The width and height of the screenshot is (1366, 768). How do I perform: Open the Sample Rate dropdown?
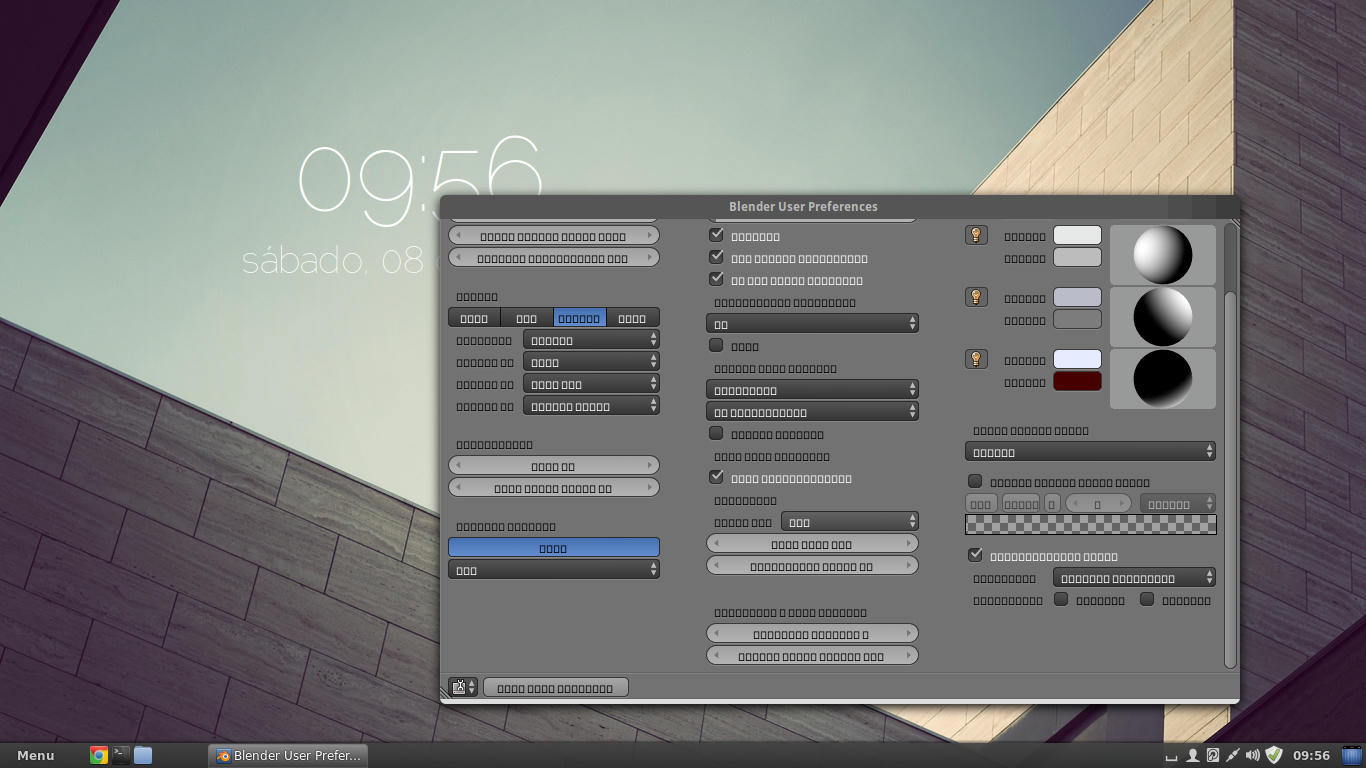[x=591, y=384]
